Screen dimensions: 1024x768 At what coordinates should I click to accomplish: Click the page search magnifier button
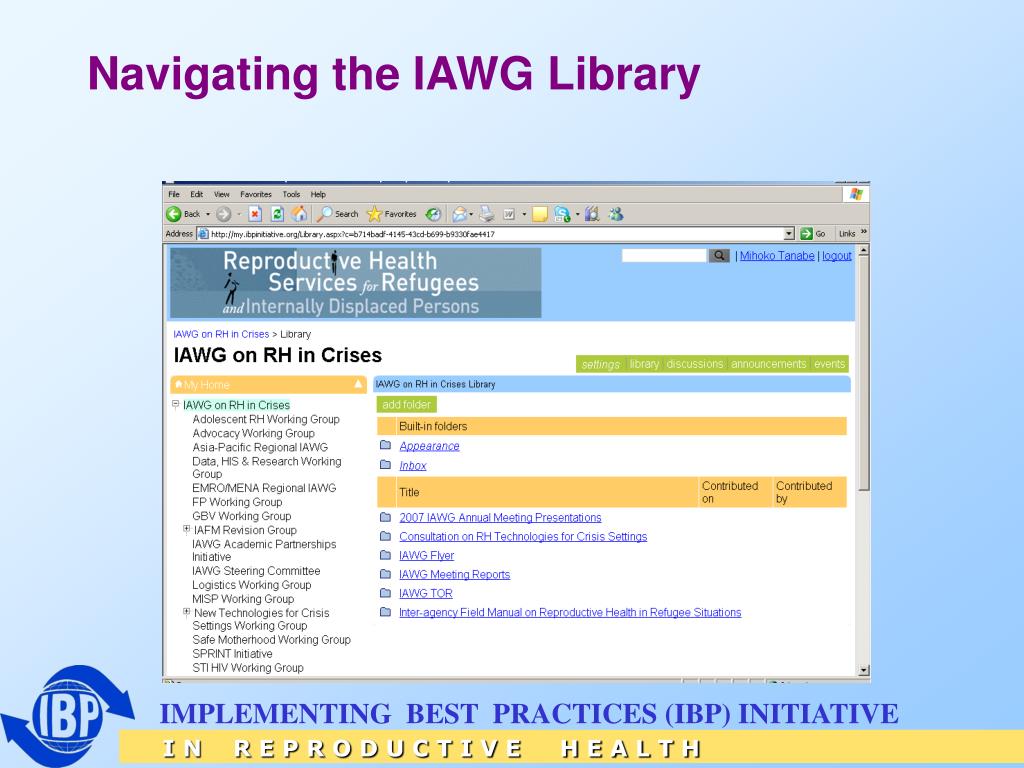coord(718,255)
